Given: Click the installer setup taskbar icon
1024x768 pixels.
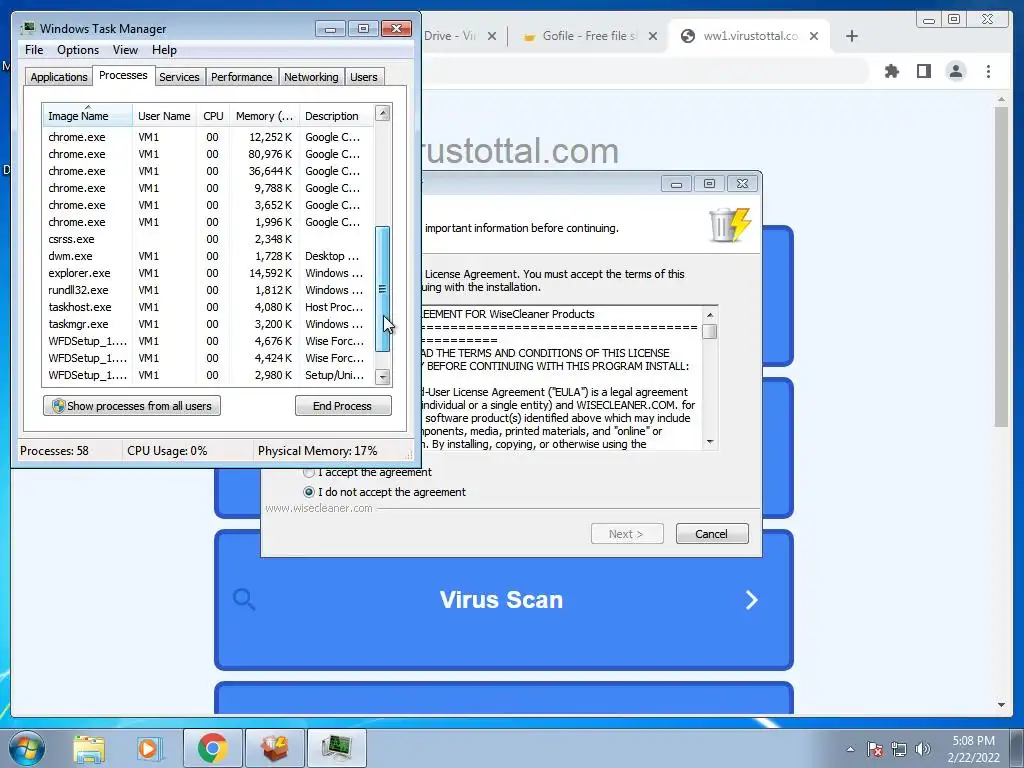Looking at the screenshot, I should click(x=275, y=748).
